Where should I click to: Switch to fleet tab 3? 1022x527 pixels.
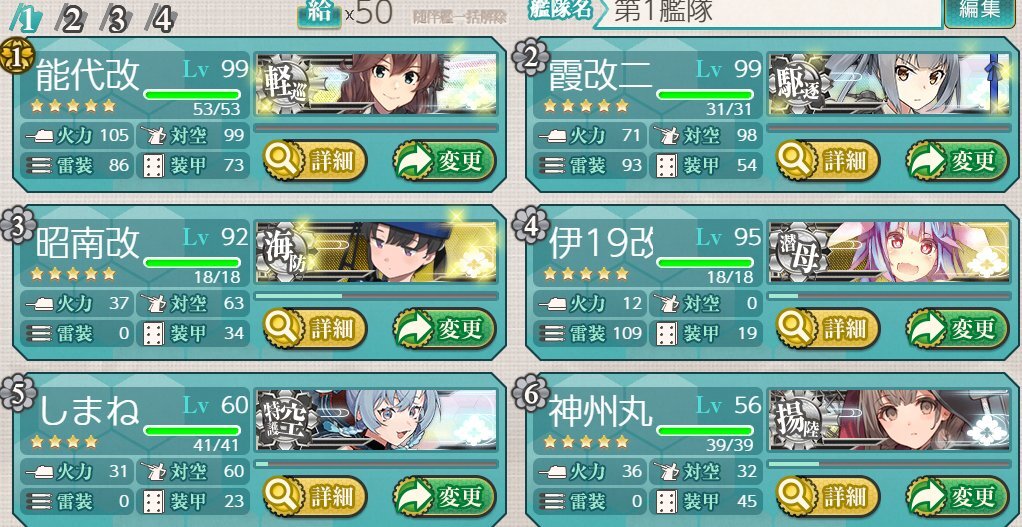click(x=117, y=20)
